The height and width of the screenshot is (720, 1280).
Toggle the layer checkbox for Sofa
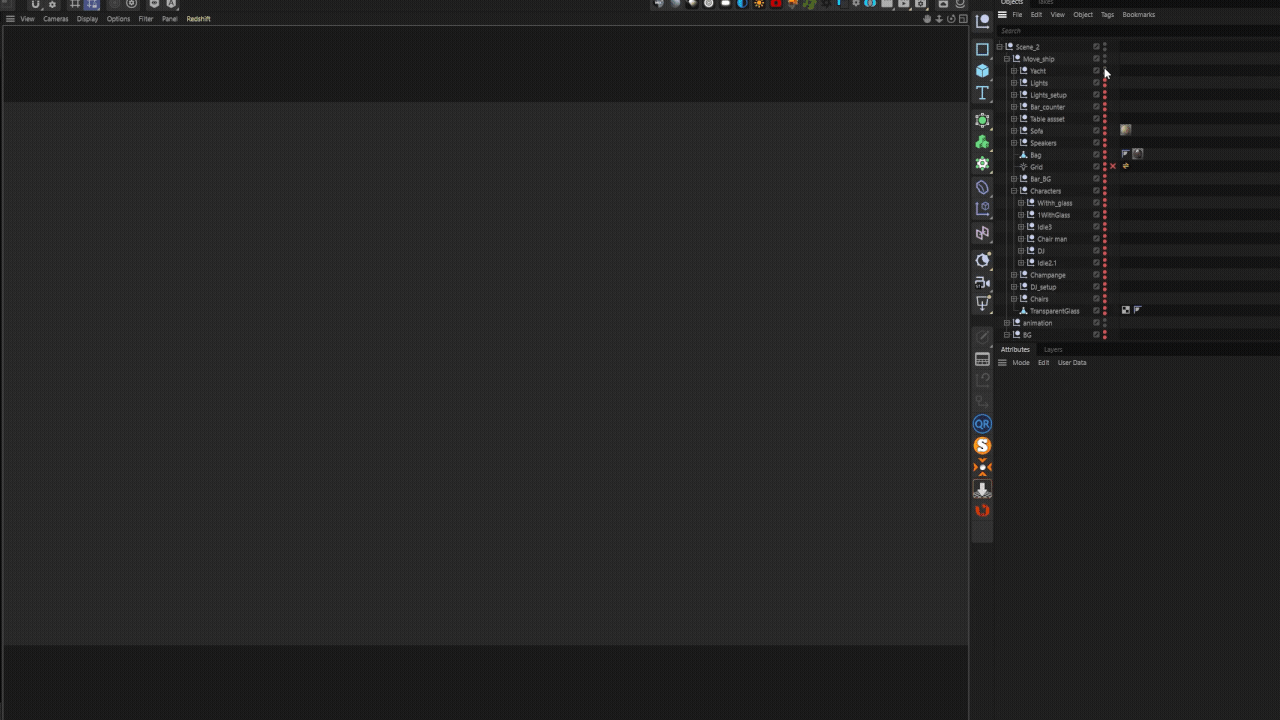pyautogui.click(x=1096, y=131)
